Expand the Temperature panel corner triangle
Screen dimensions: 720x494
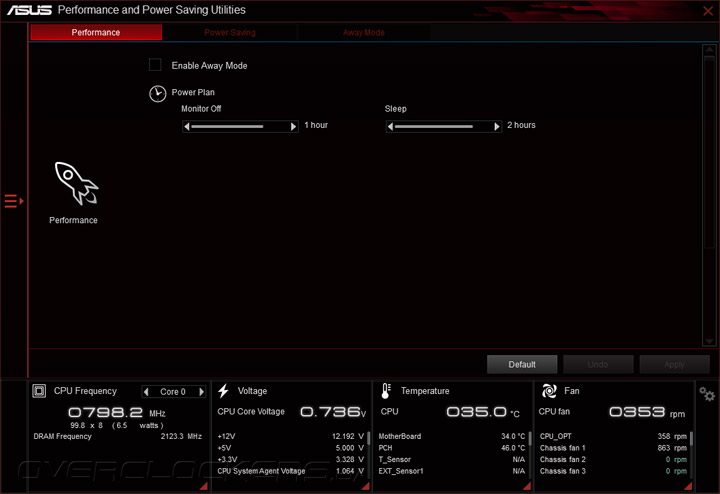point(527,486)
